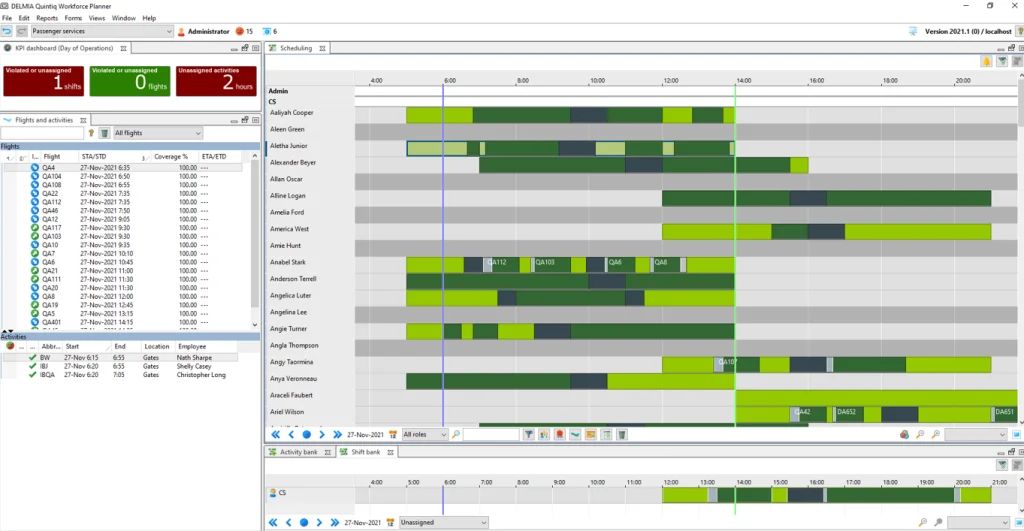This screenshot has height=531, width=1024.
Task: Select flight QA104 in the flights list
Action: pos(52,176)
